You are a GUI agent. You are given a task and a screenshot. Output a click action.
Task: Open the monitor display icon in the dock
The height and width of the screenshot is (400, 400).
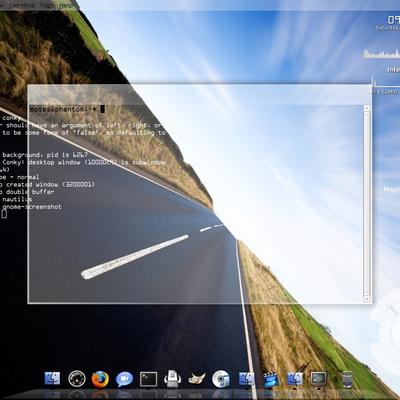tap(318, 379)
